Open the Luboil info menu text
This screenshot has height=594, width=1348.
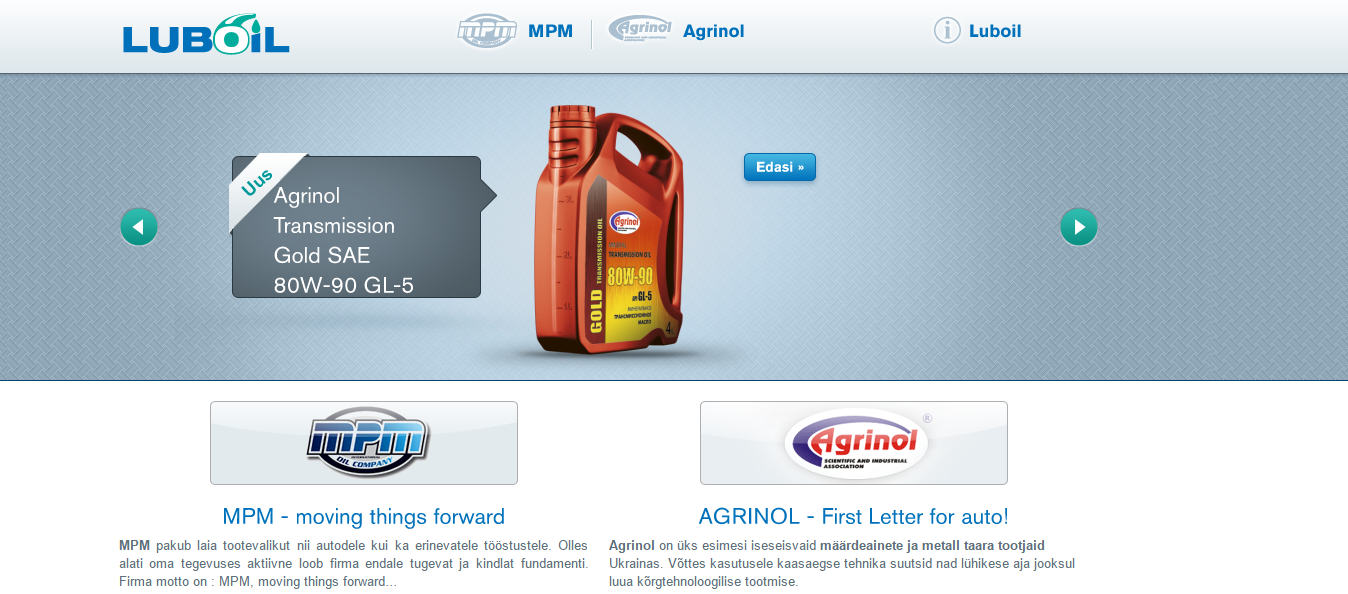[x=994, y=31]
